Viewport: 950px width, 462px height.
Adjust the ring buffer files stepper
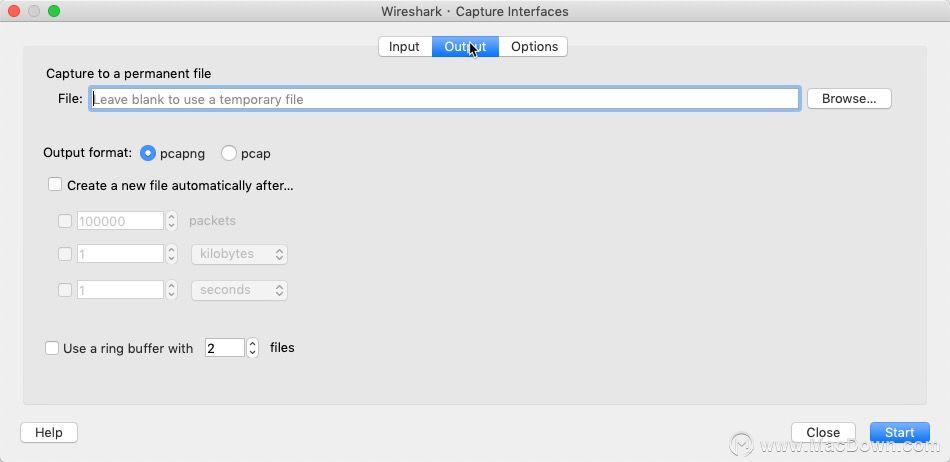(253, 348)
